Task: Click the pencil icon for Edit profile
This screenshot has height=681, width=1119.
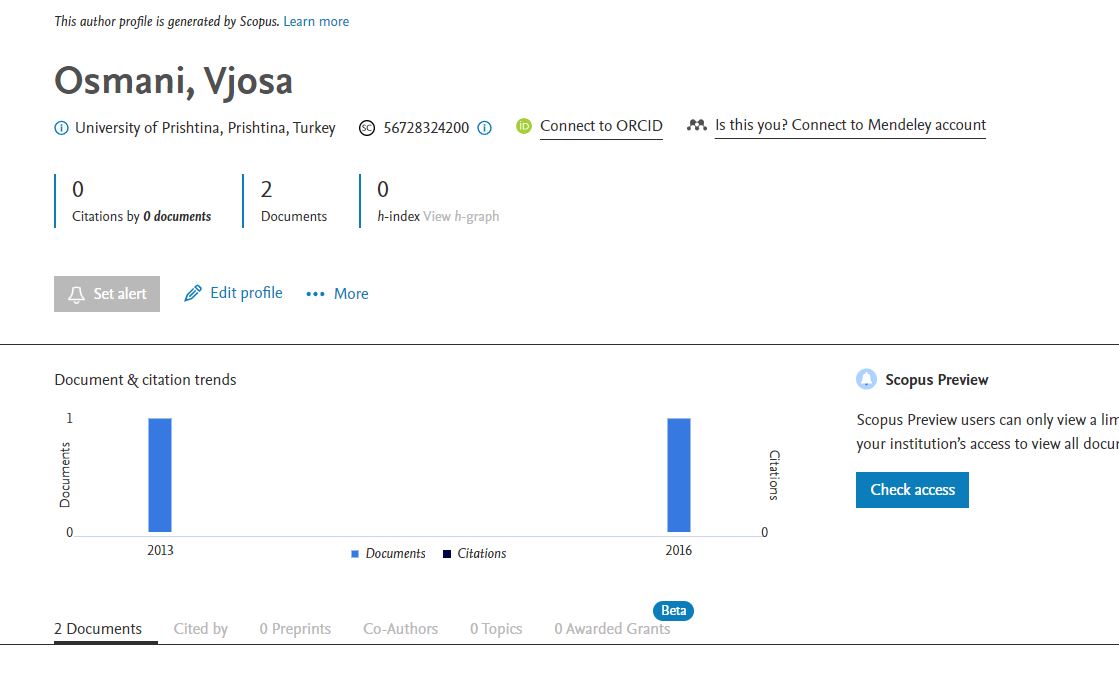Action: (x=193, y=294)
